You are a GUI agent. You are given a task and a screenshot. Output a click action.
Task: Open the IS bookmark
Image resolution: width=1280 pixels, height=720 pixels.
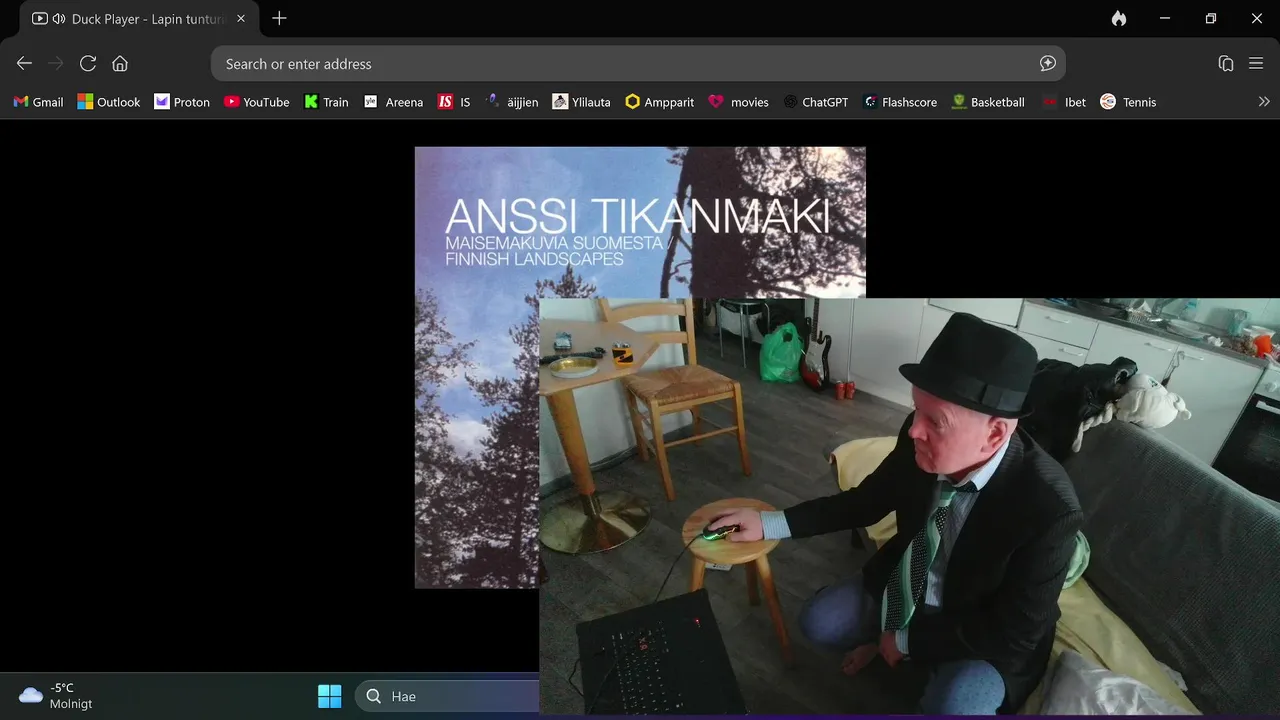coord(454,102)
